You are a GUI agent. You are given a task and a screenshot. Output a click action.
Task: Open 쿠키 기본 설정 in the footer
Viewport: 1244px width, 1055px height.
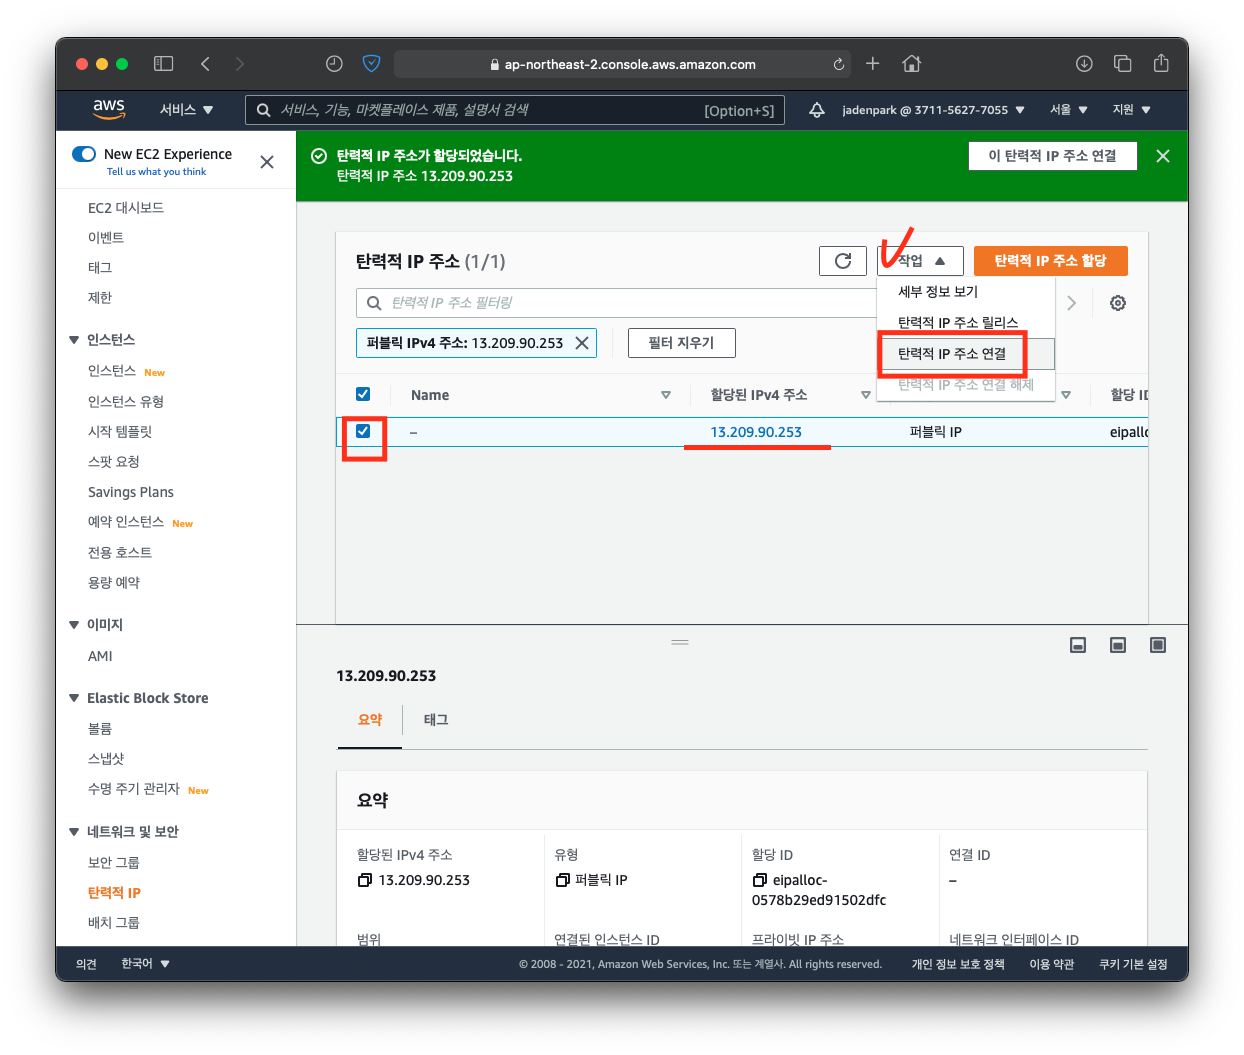coord(1133,964)
